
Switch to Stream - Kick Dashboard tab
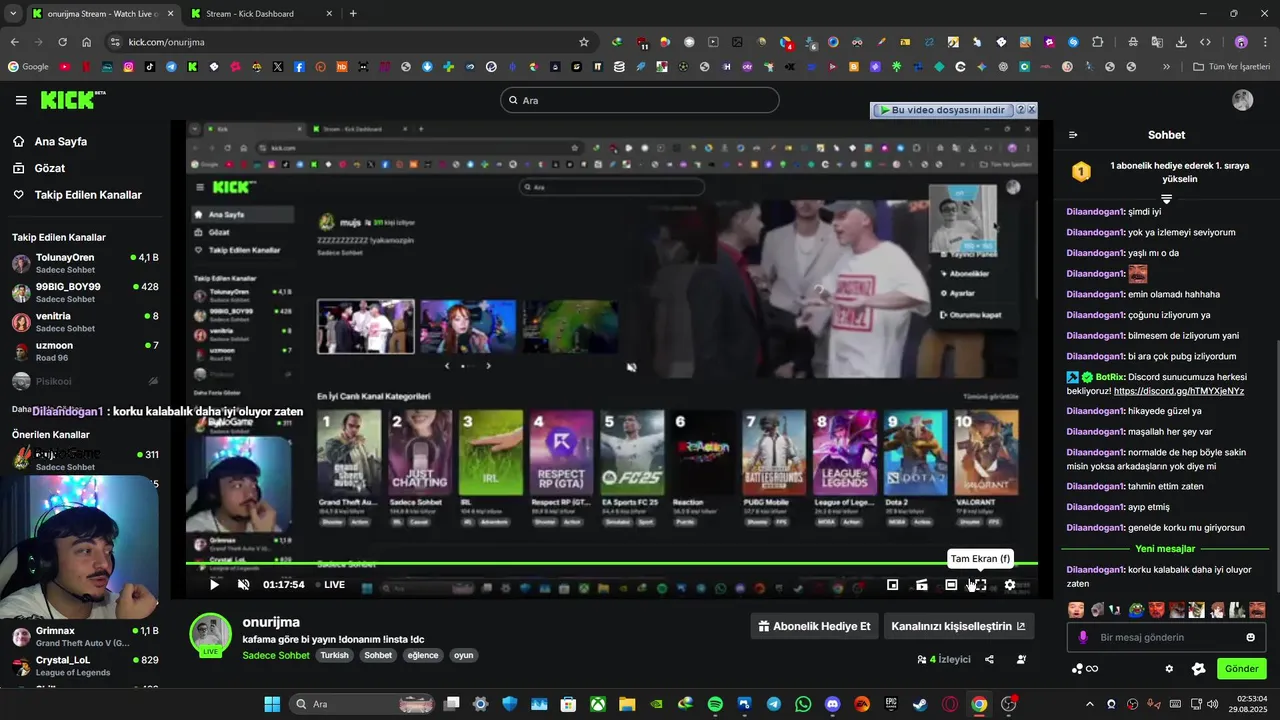260,14
